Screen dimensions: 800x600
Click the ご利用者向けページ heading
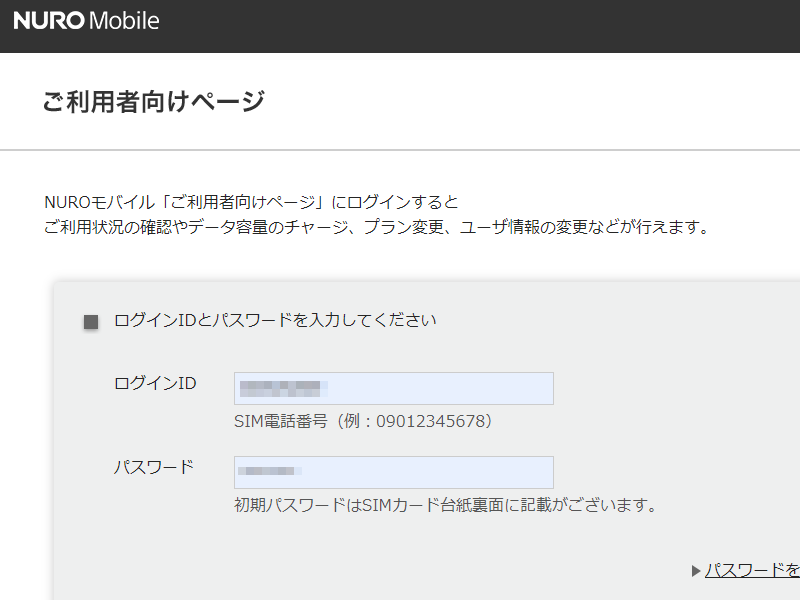(154, 101)
